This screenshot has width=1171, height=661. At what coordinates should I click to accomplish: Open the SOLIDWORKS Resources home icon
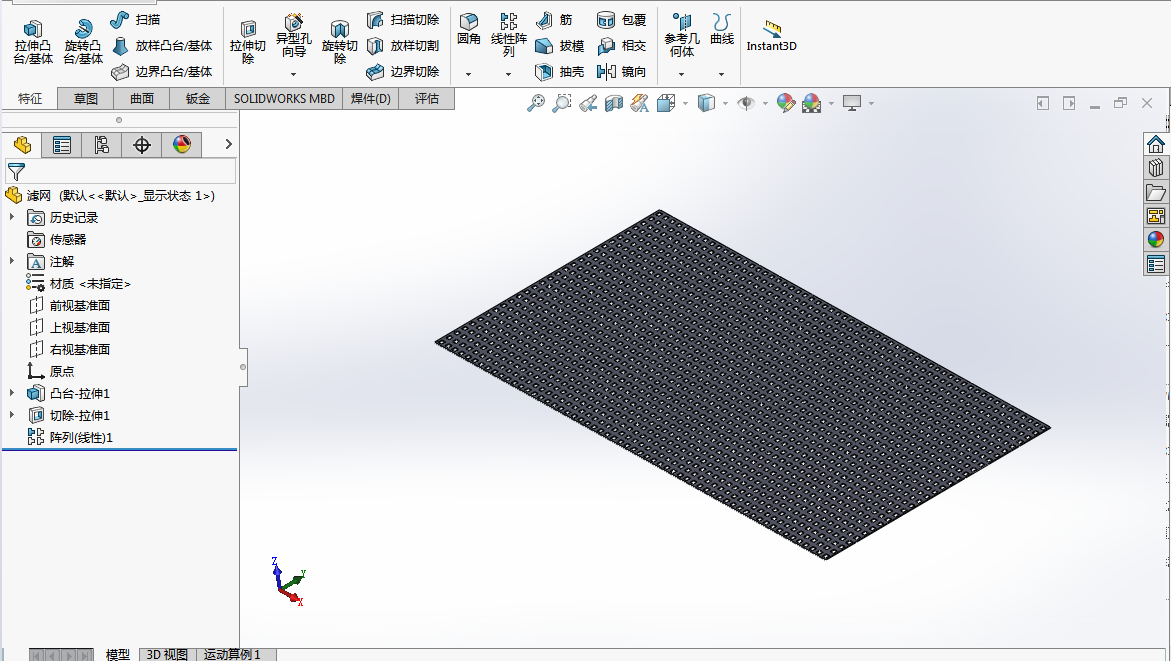click(1156, 144)
